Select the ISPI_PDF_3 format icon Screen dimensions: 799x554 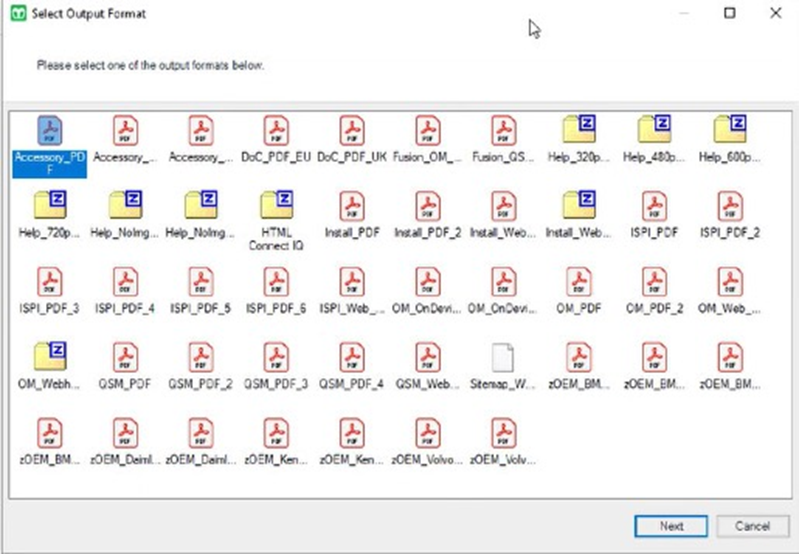49,290
